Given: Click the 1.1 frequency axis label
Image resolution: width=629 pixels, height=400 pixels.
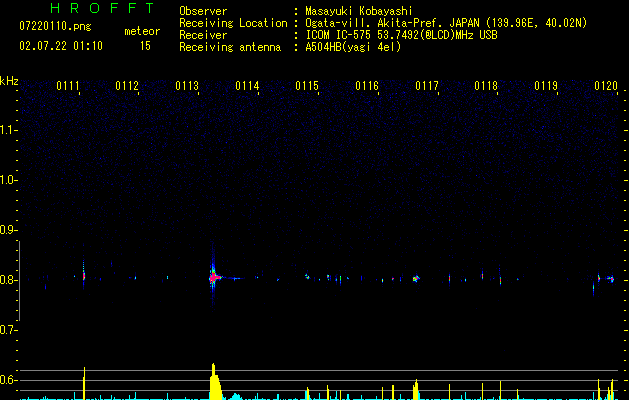Looking at the screenshot, I should tap(9, 130).
